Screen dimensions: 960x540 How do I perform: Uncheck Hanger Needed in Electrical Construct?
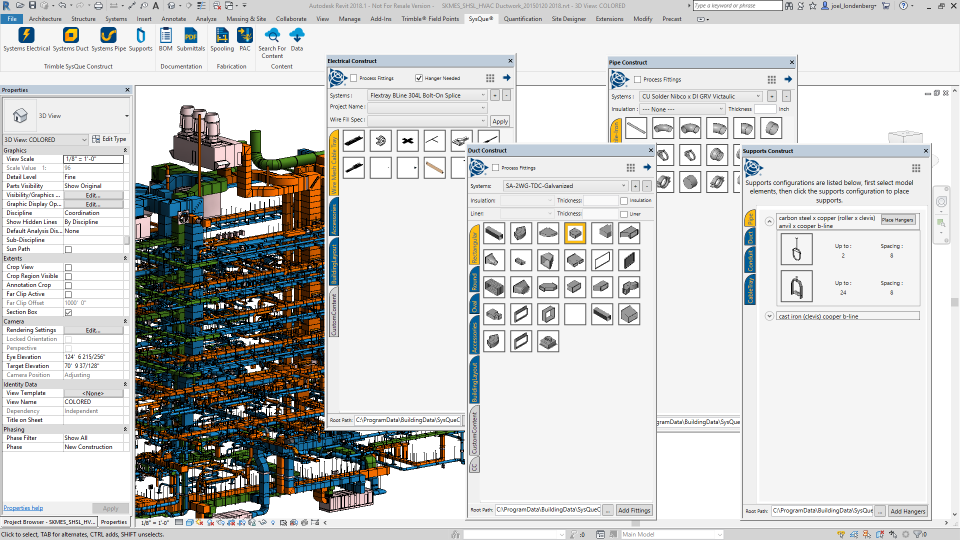coord(419,78)
